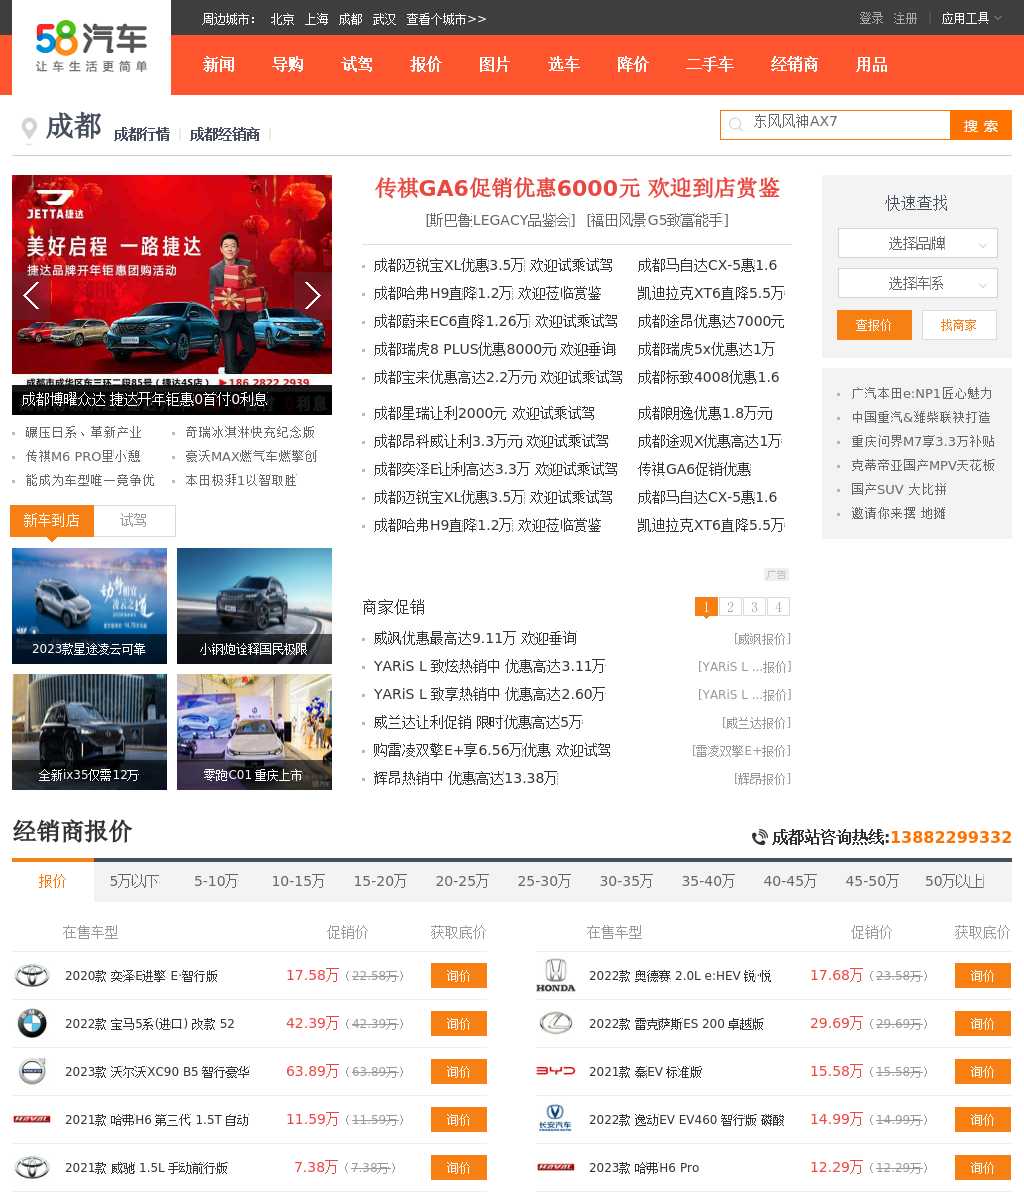The width and height of the screenshot is (1024, 1200).
Task: Open the 选择品牌 brand dropdown
Action: click(917, 243)
